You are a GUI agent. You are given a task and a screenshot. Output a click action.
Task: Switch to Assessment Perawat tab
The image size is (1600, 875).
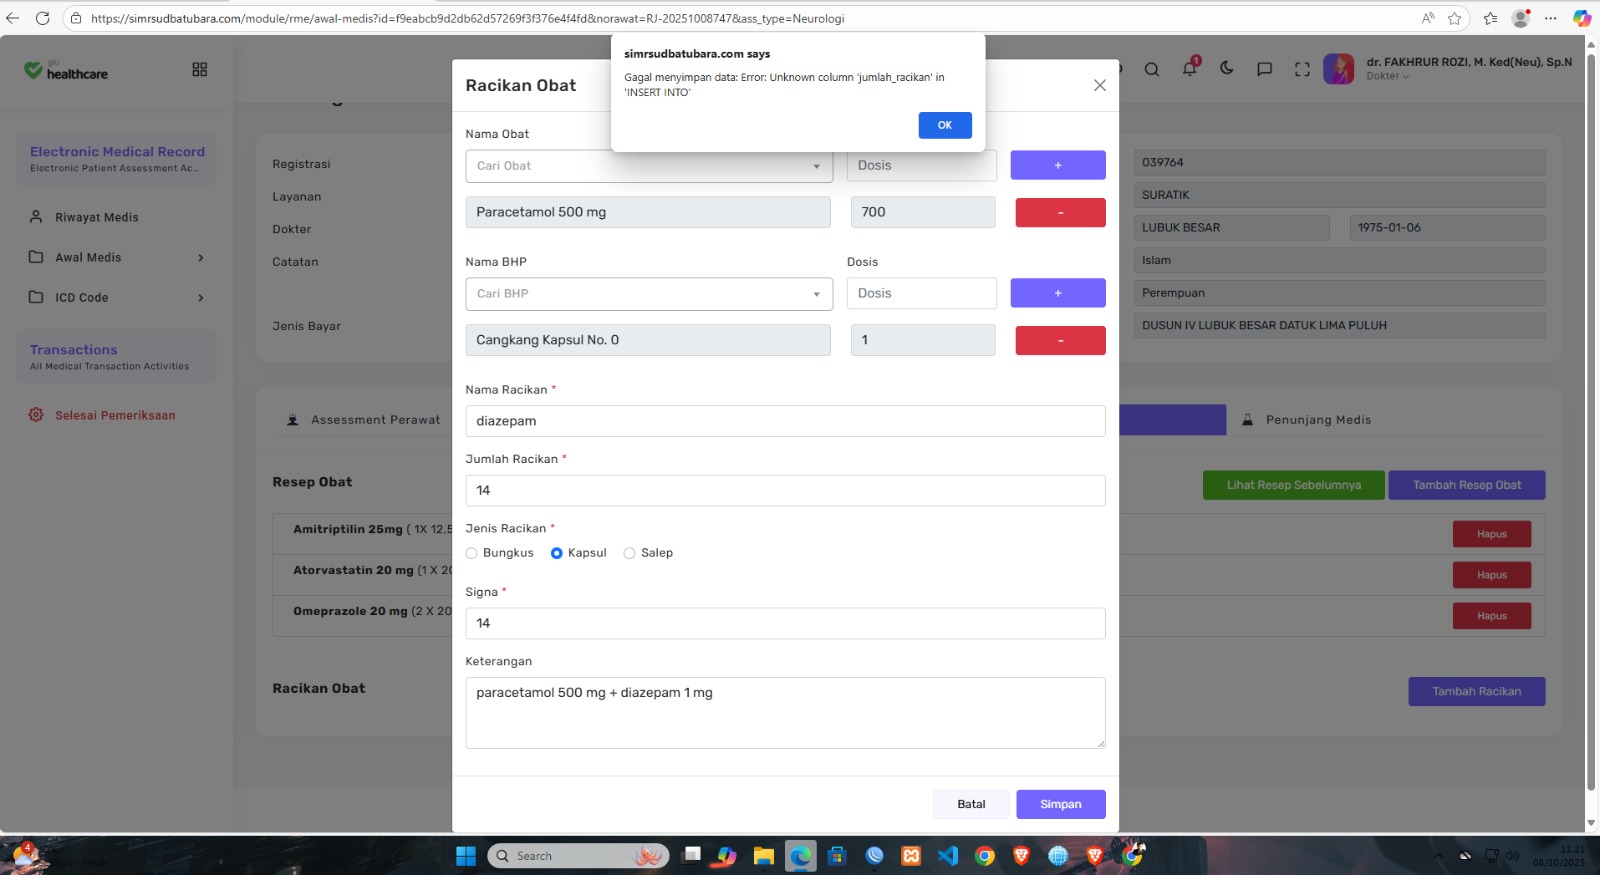coord(364,420)
